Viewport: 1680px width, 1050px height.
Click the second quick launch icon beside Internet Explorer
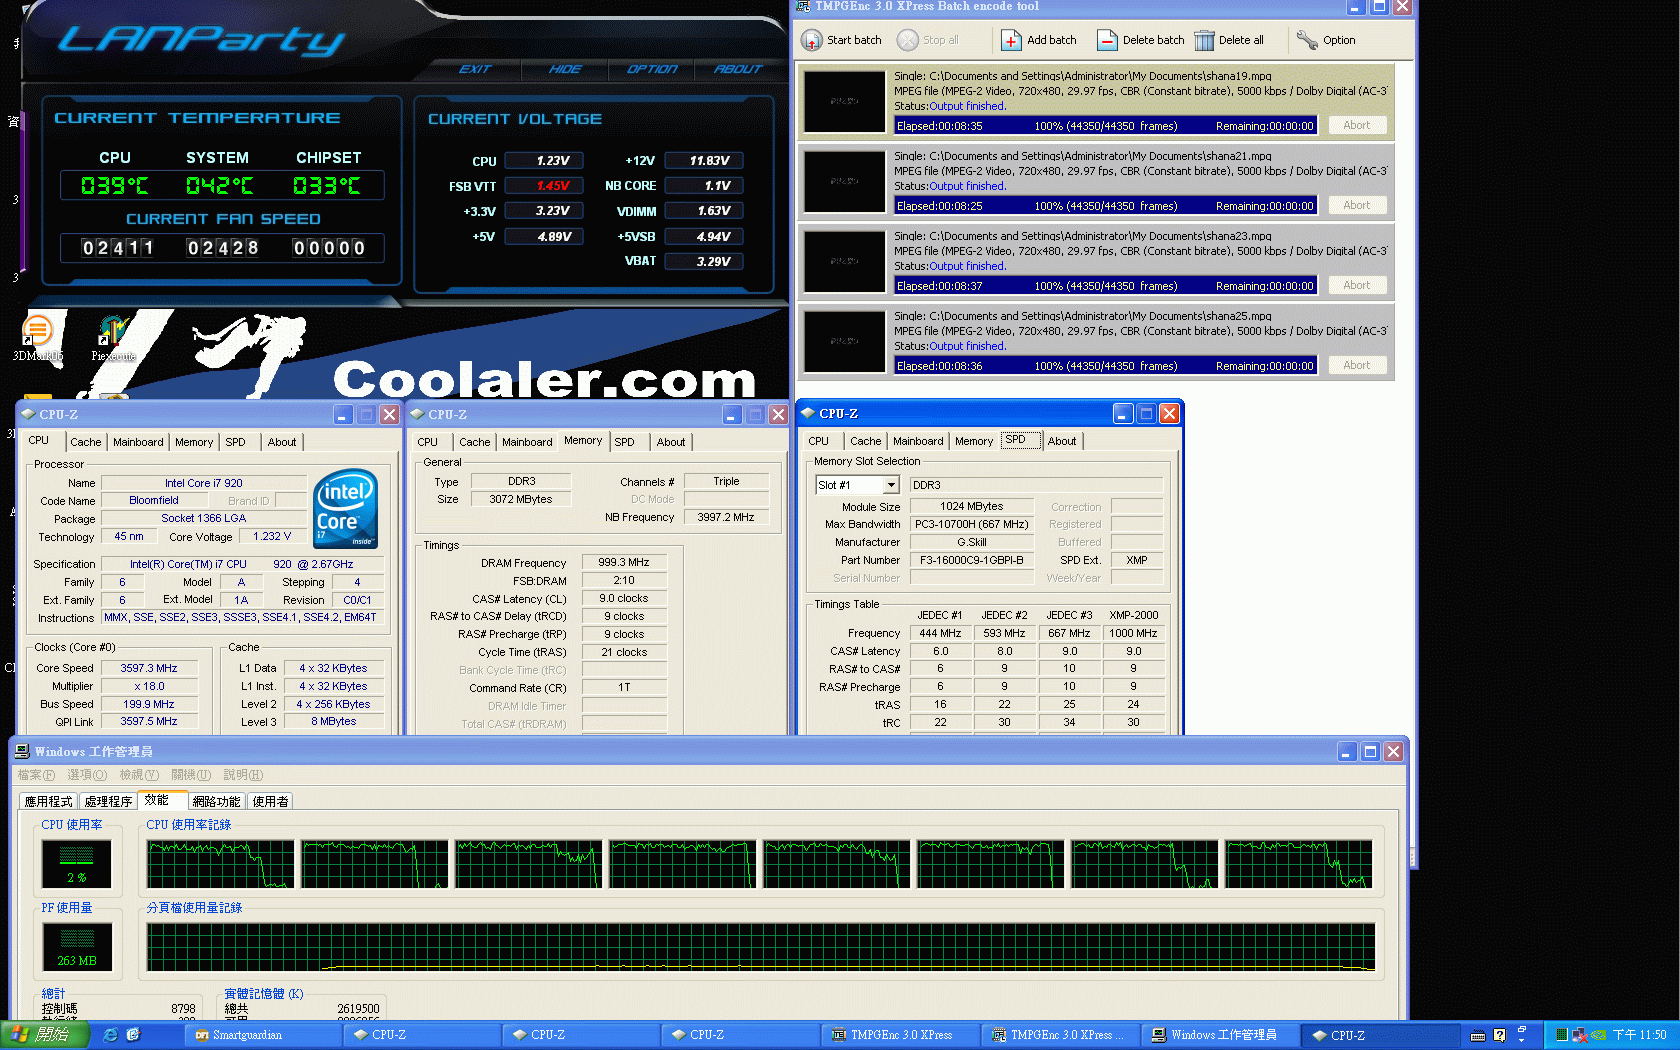click(x=133, y=1035)
